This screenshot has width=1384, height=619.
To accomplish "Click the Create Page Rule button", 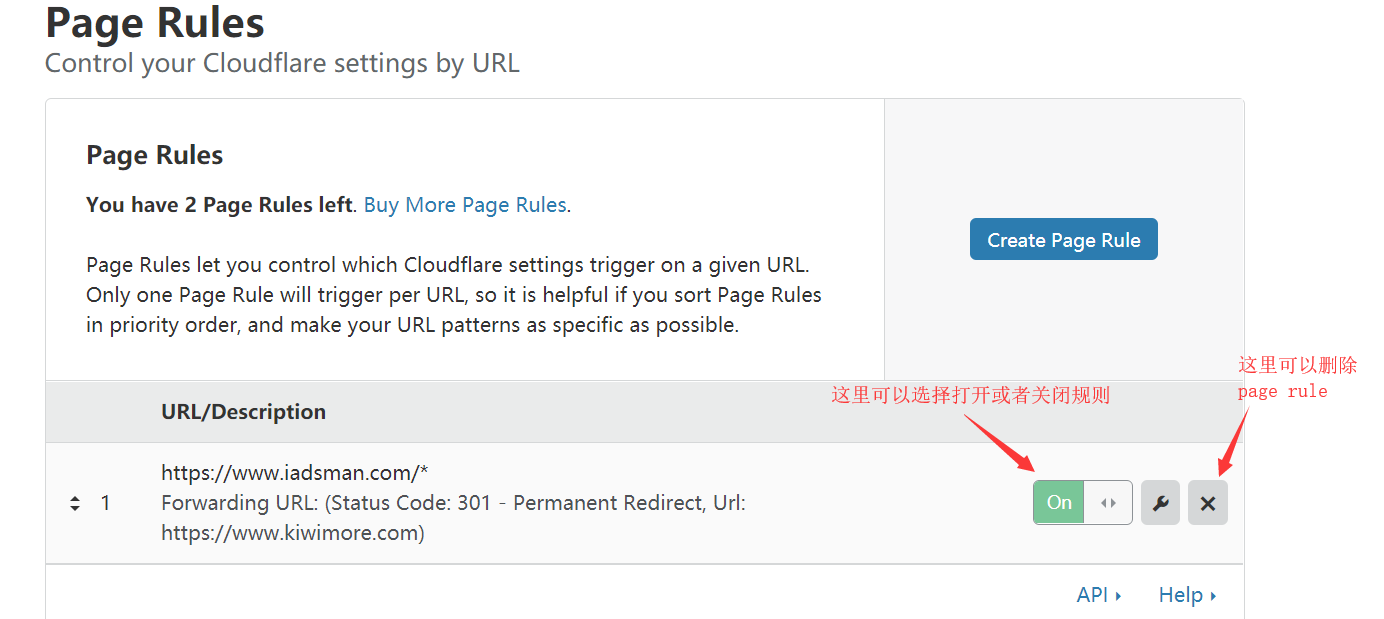I will click(x=1063, y=239).
